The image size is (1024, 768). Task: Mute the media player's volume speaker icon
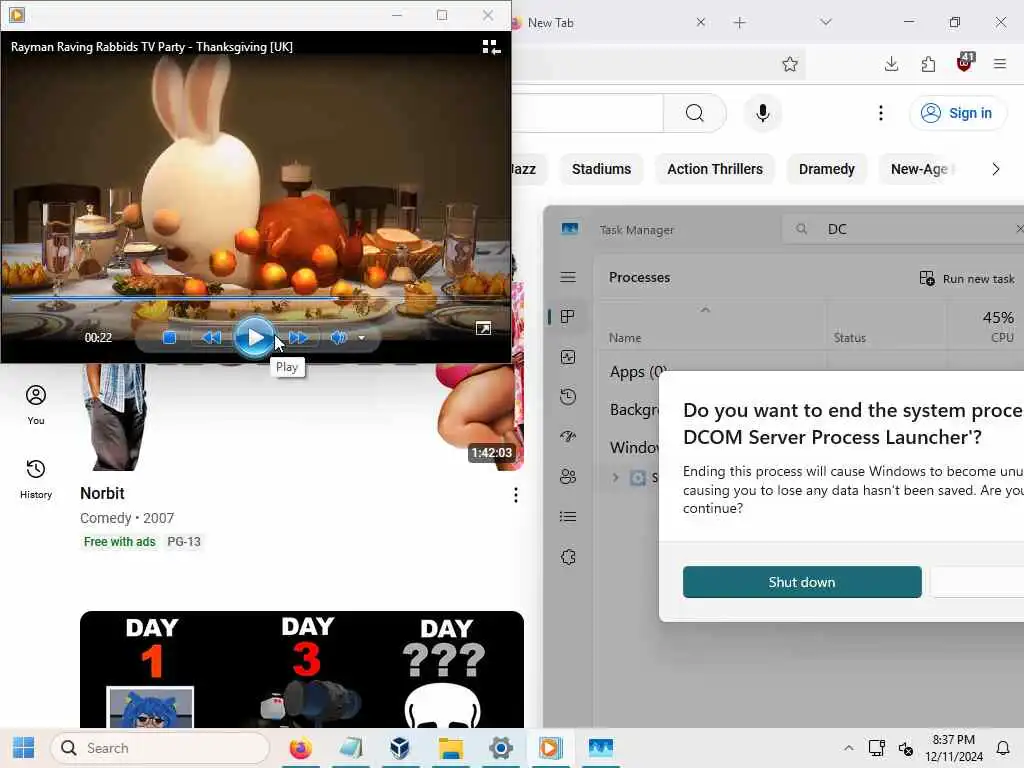click(338, 338)
